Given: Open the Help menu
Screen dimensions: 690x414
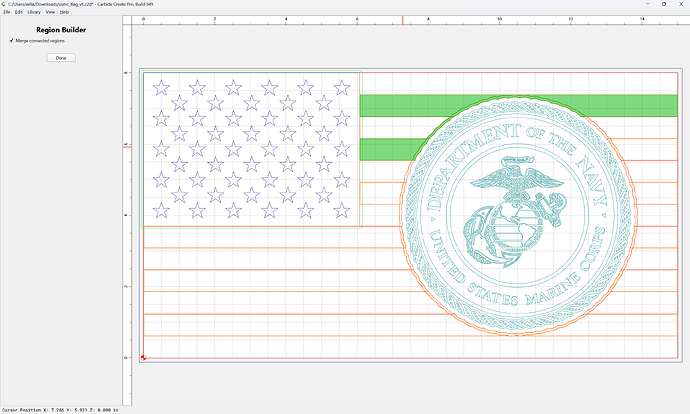Looking at the screenshot, I should point(64,12).
